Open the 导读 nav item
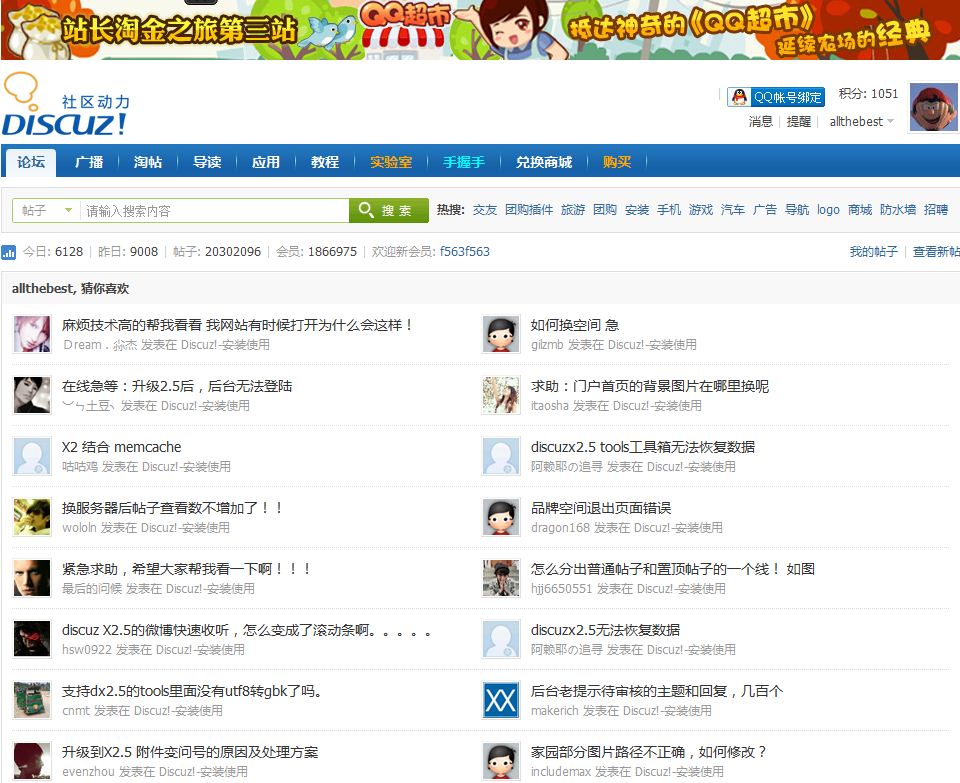Viewport: 960px width, 783px height. pyautogui.click(x=207, y=162)
